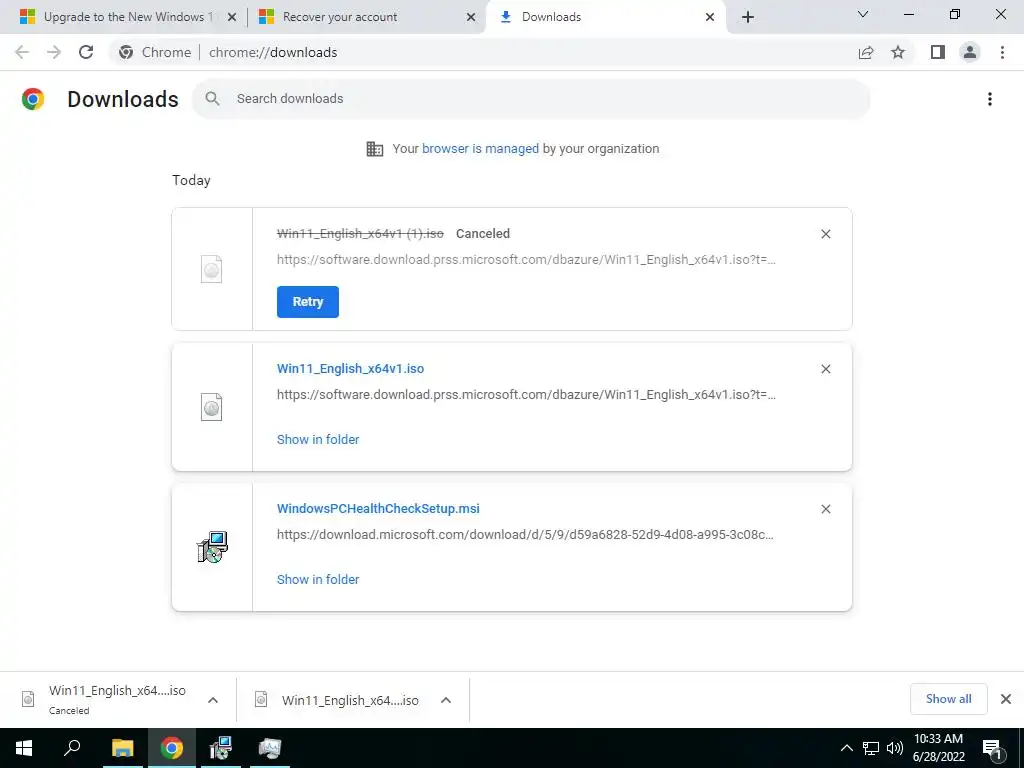The width and height of the screenshot is (1024, 768).
Task: Click the canceled iso item in download shelf
Action: point(118,700)
